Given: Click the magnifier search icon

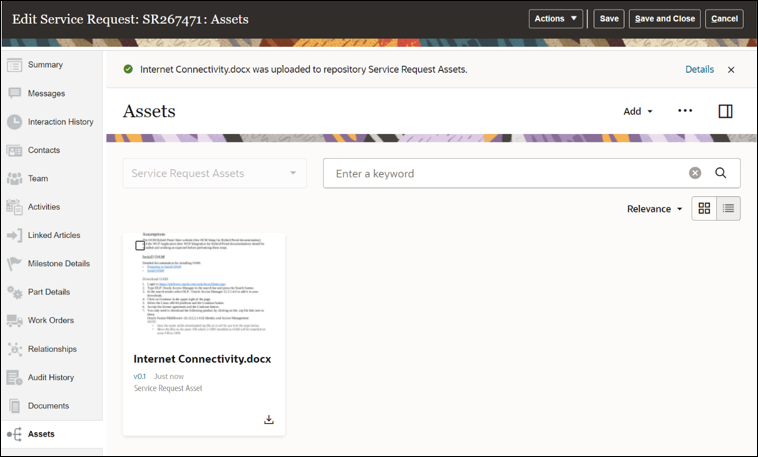Looking at the screenshot, I should click(x=720, y=173).
